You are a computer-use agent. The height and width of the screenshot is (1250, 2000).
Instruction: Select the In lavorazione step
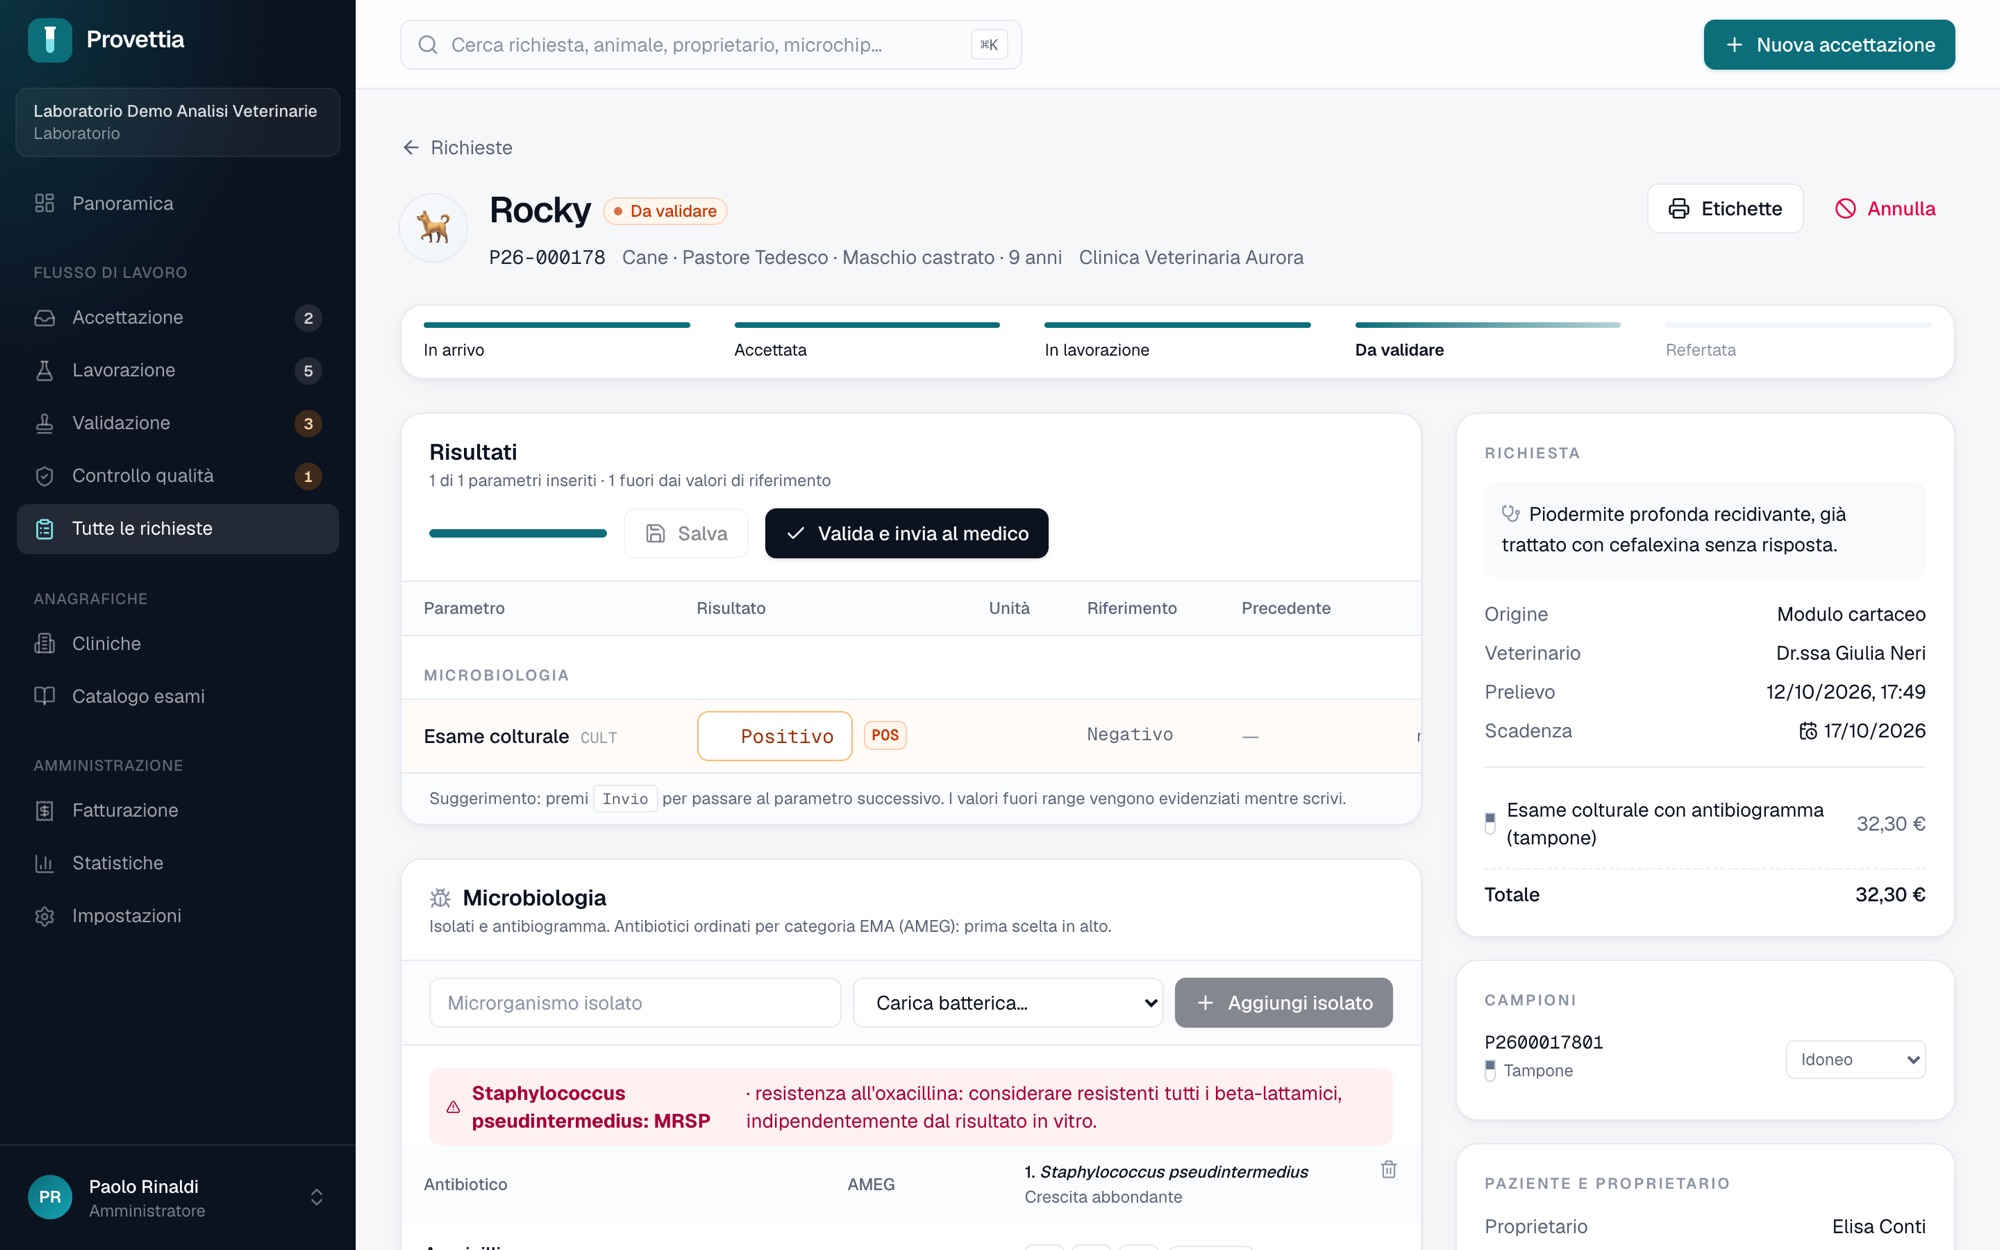(1177, 341)
